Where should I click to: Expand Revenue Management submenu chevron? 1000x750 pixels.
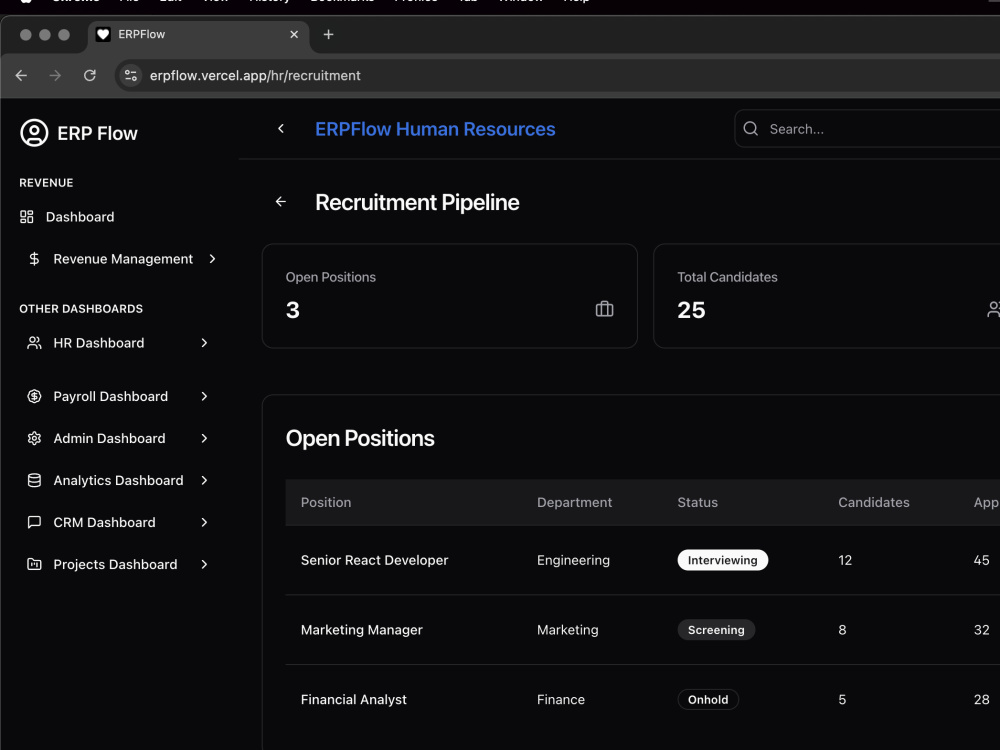click(x=212, y=259)
